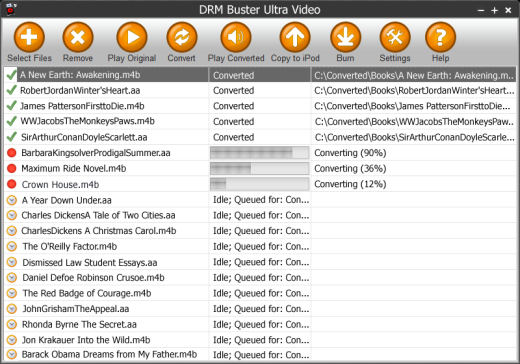Click red dot beside BarbaraKingsolverProdigalSummer.aa
The width and height of the screenshot is (520, 364).
(x=12, y=153)
